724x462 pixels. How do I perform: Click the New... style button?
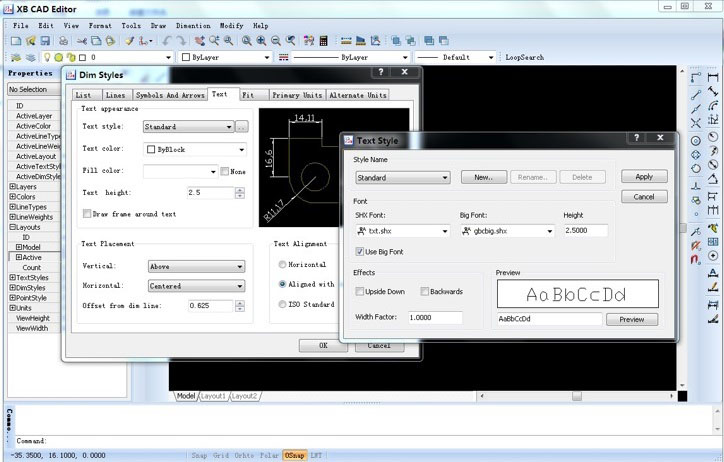point(483,177)
